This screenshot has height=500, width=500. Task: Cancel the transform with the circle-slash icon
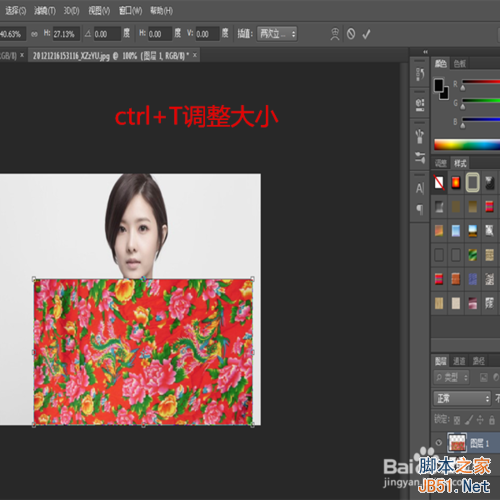(351, 34)
